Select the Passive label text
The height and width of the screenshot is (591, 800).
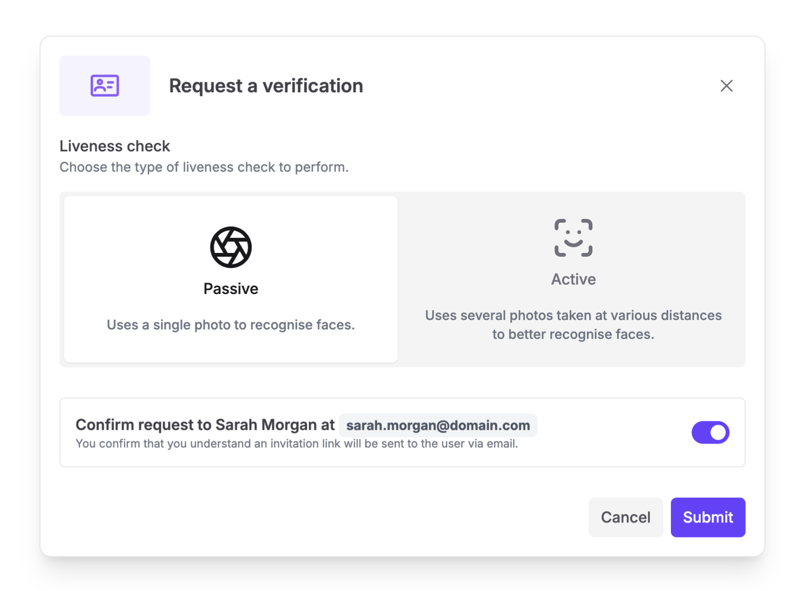(231, 289)
